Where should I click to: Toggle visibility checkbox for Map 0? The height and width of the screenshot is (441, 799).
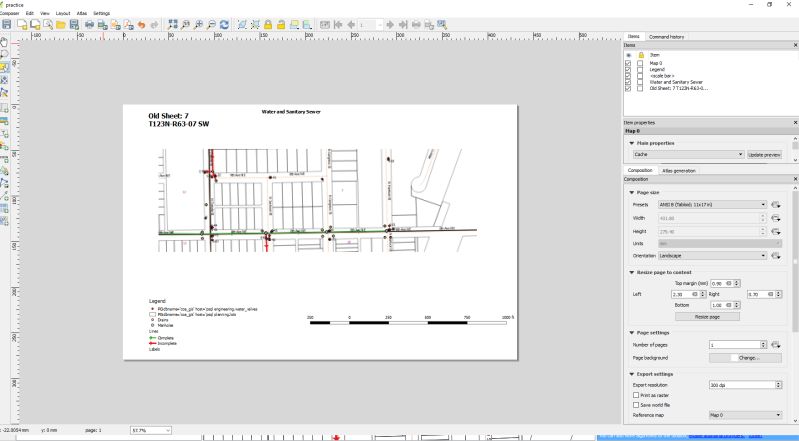628,63
